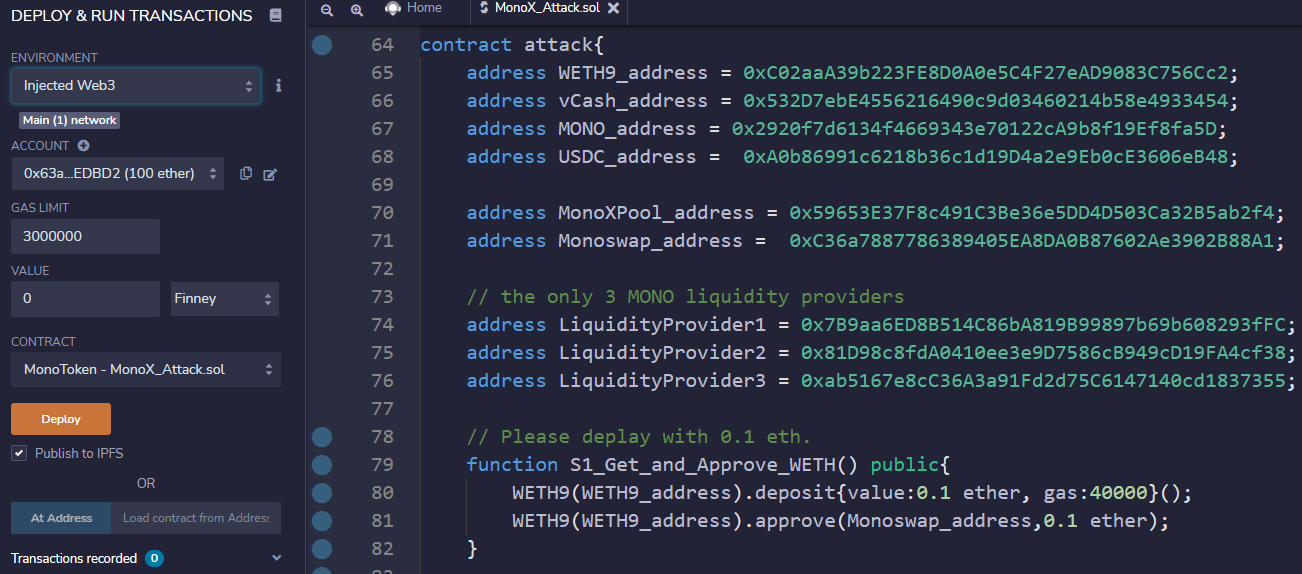Enable Publish to IPFS checkbox
This screenshot has height=574, width=1302.
pyautogui.click(x=19, y=453)
